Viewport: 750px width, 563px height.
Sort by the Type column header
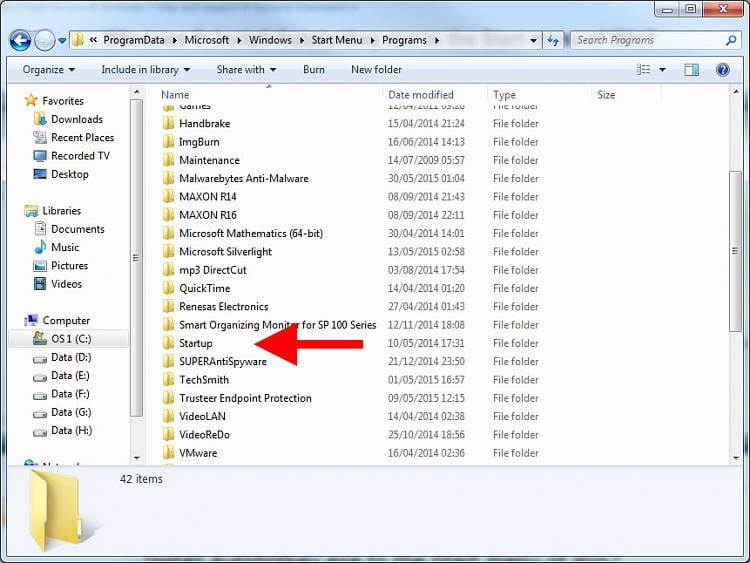tap(504, 95)
